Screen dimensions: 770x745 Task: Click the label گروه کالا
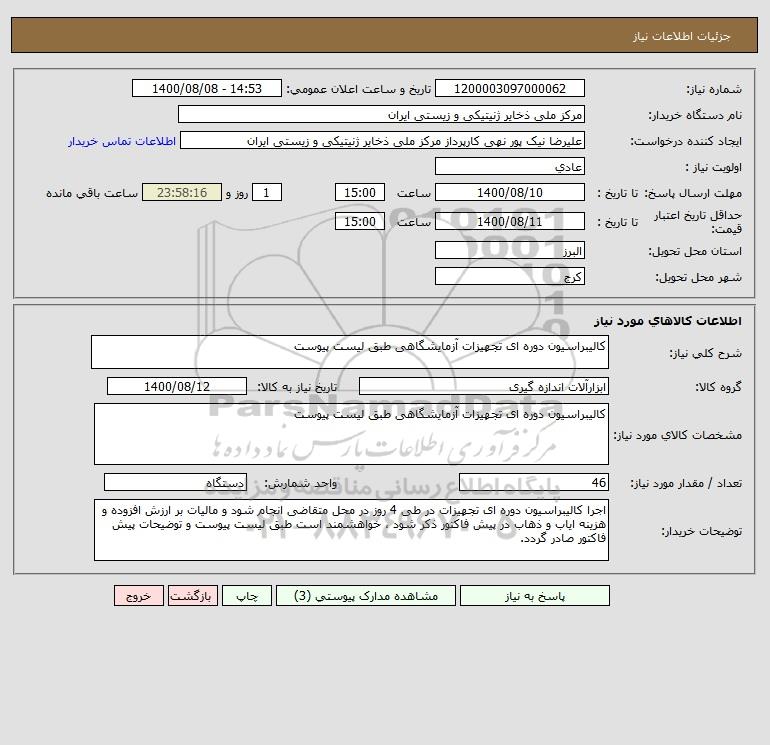(718, 387)
